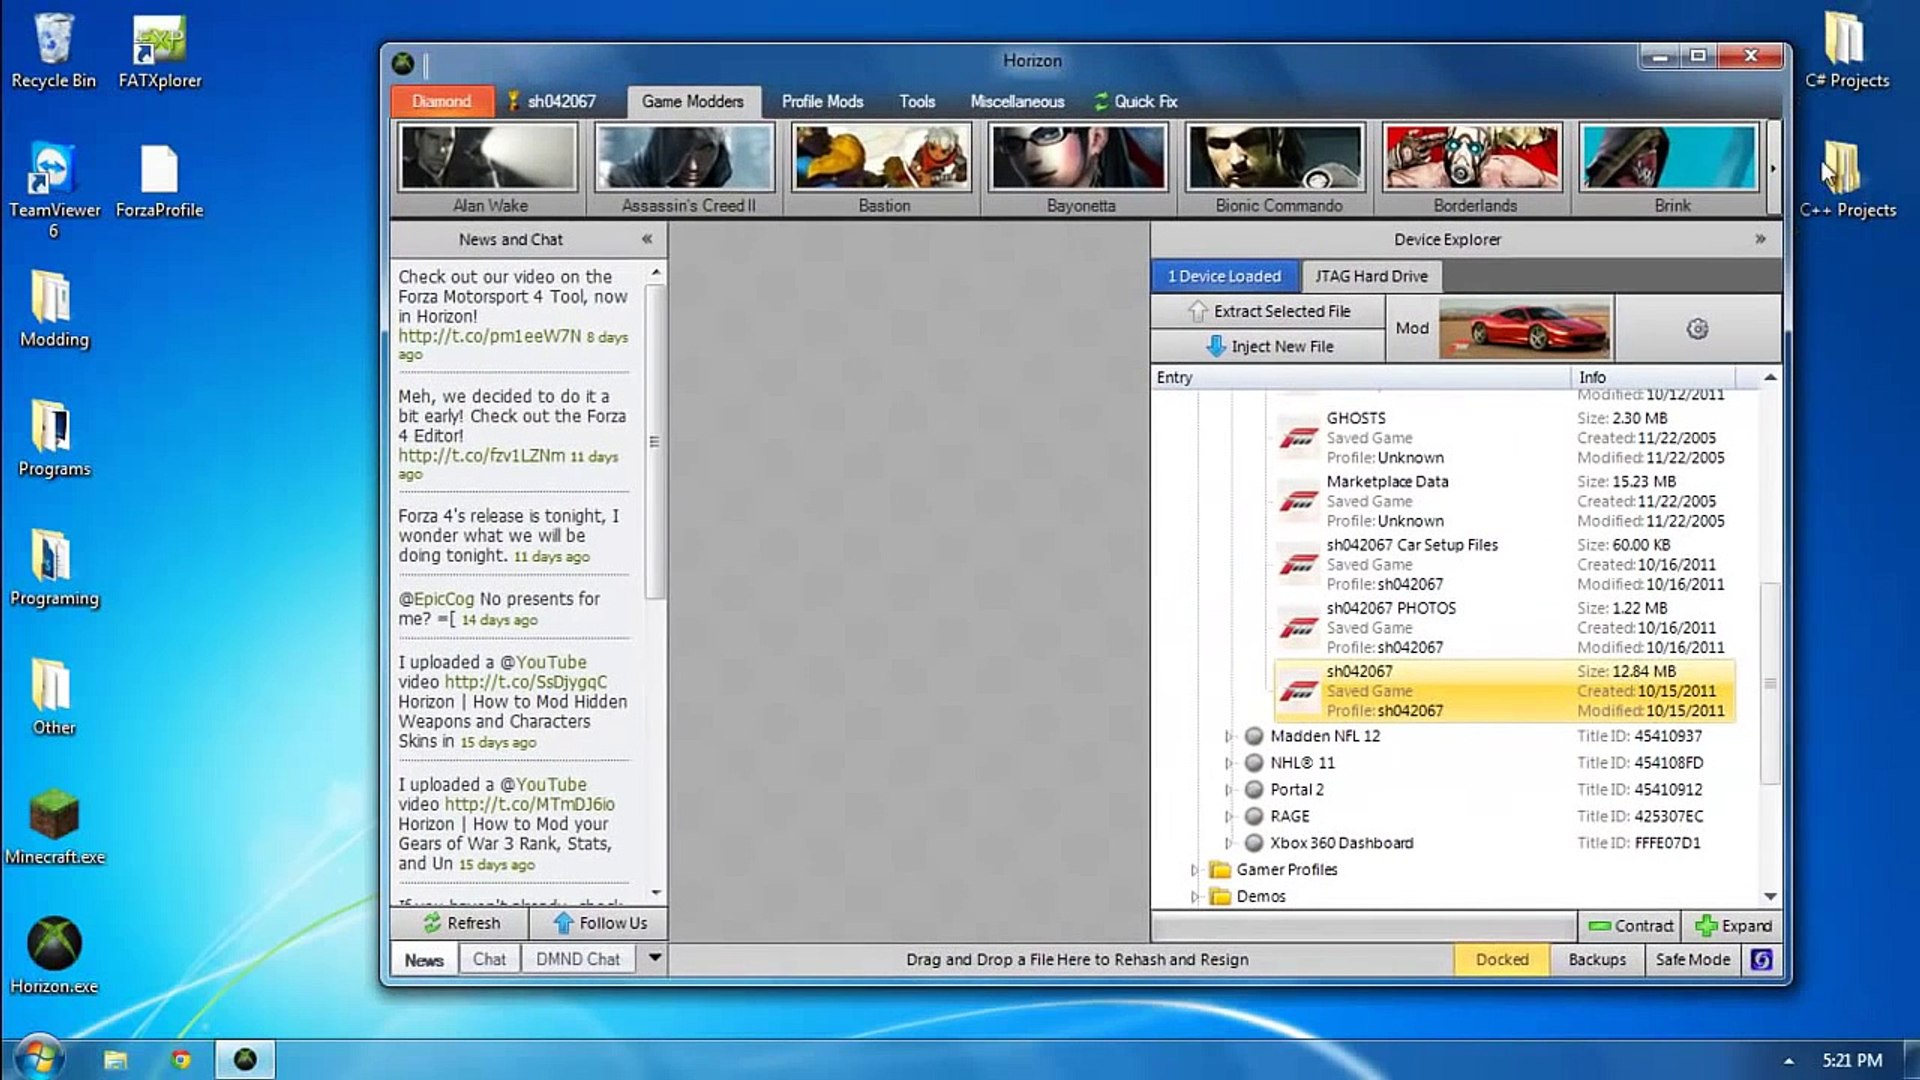The image size is (1920, 1080).
Task: Toggle the Backups button
Action: click(x=1597, y=959)
